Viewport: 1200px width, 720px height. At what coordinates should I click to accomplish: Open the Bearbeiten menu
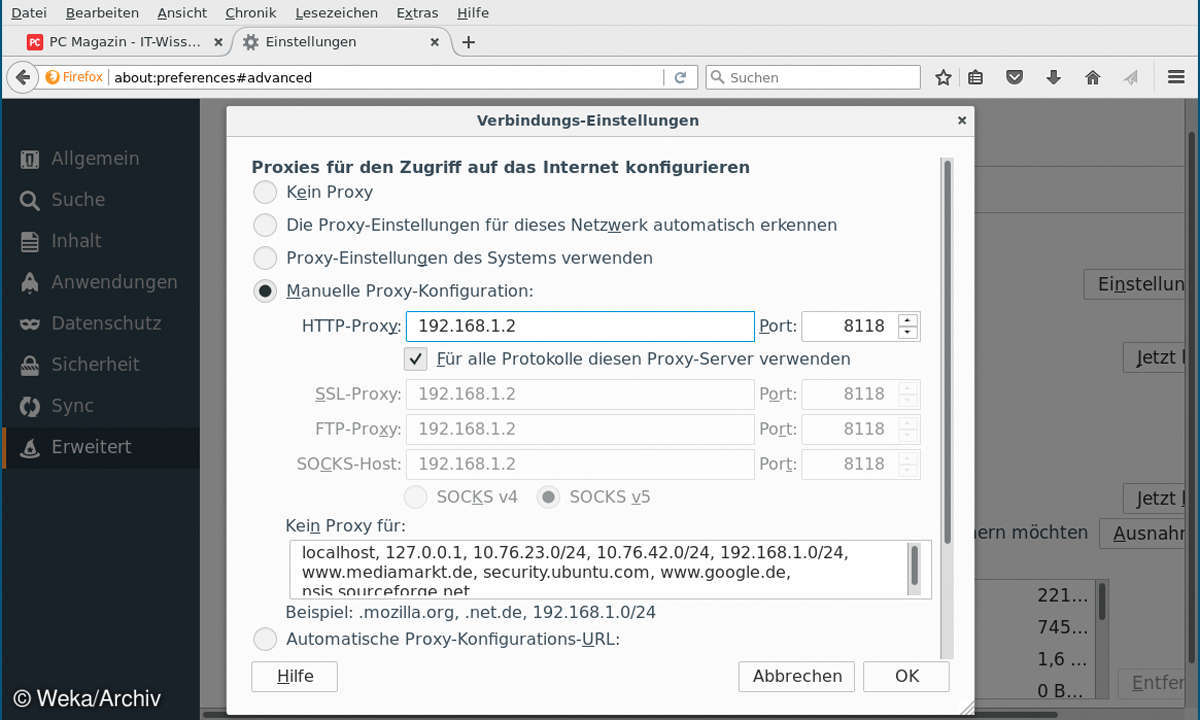pos(102,13)
